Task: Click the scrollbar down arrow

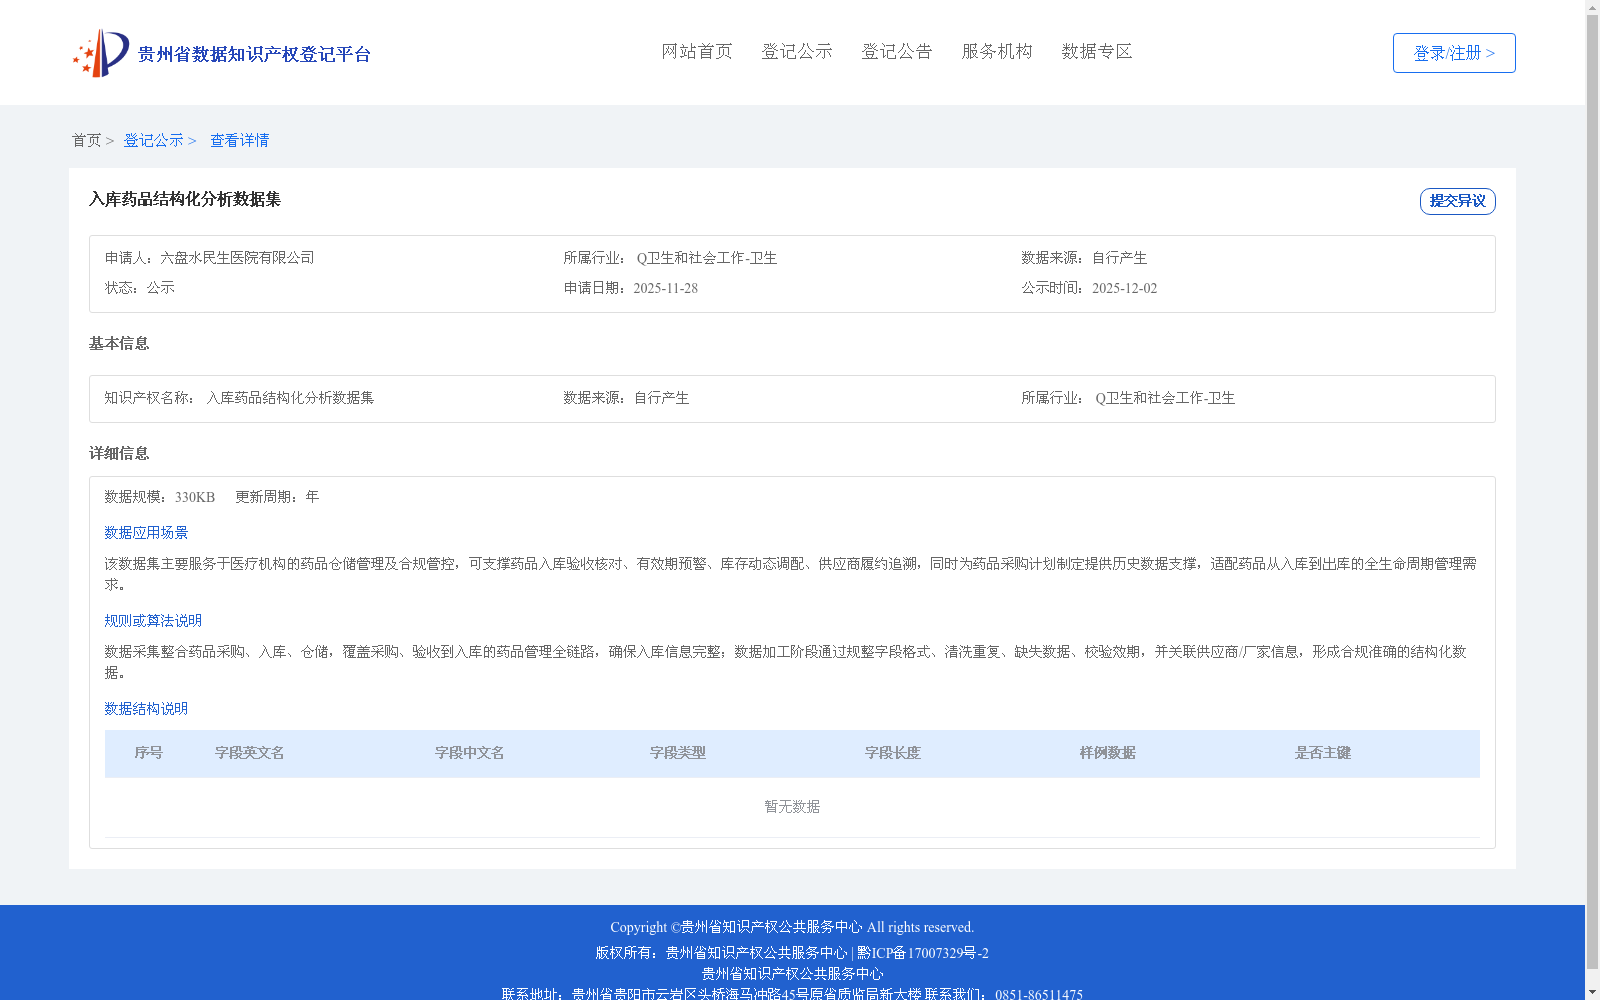Action: [1592, 992]
